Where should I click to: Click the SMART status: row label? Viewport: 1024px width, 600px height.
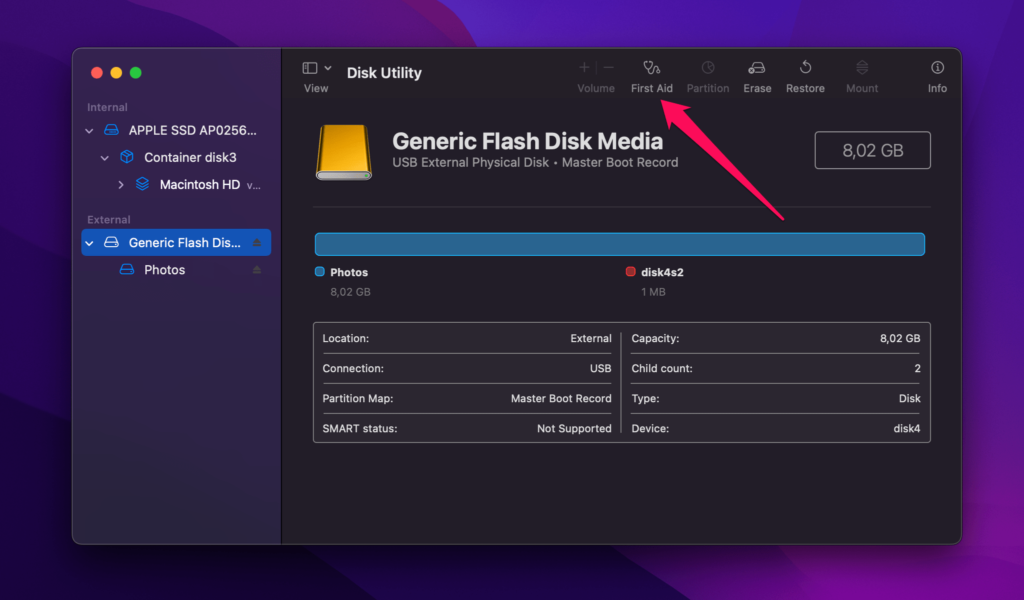[x=360, y=428]
